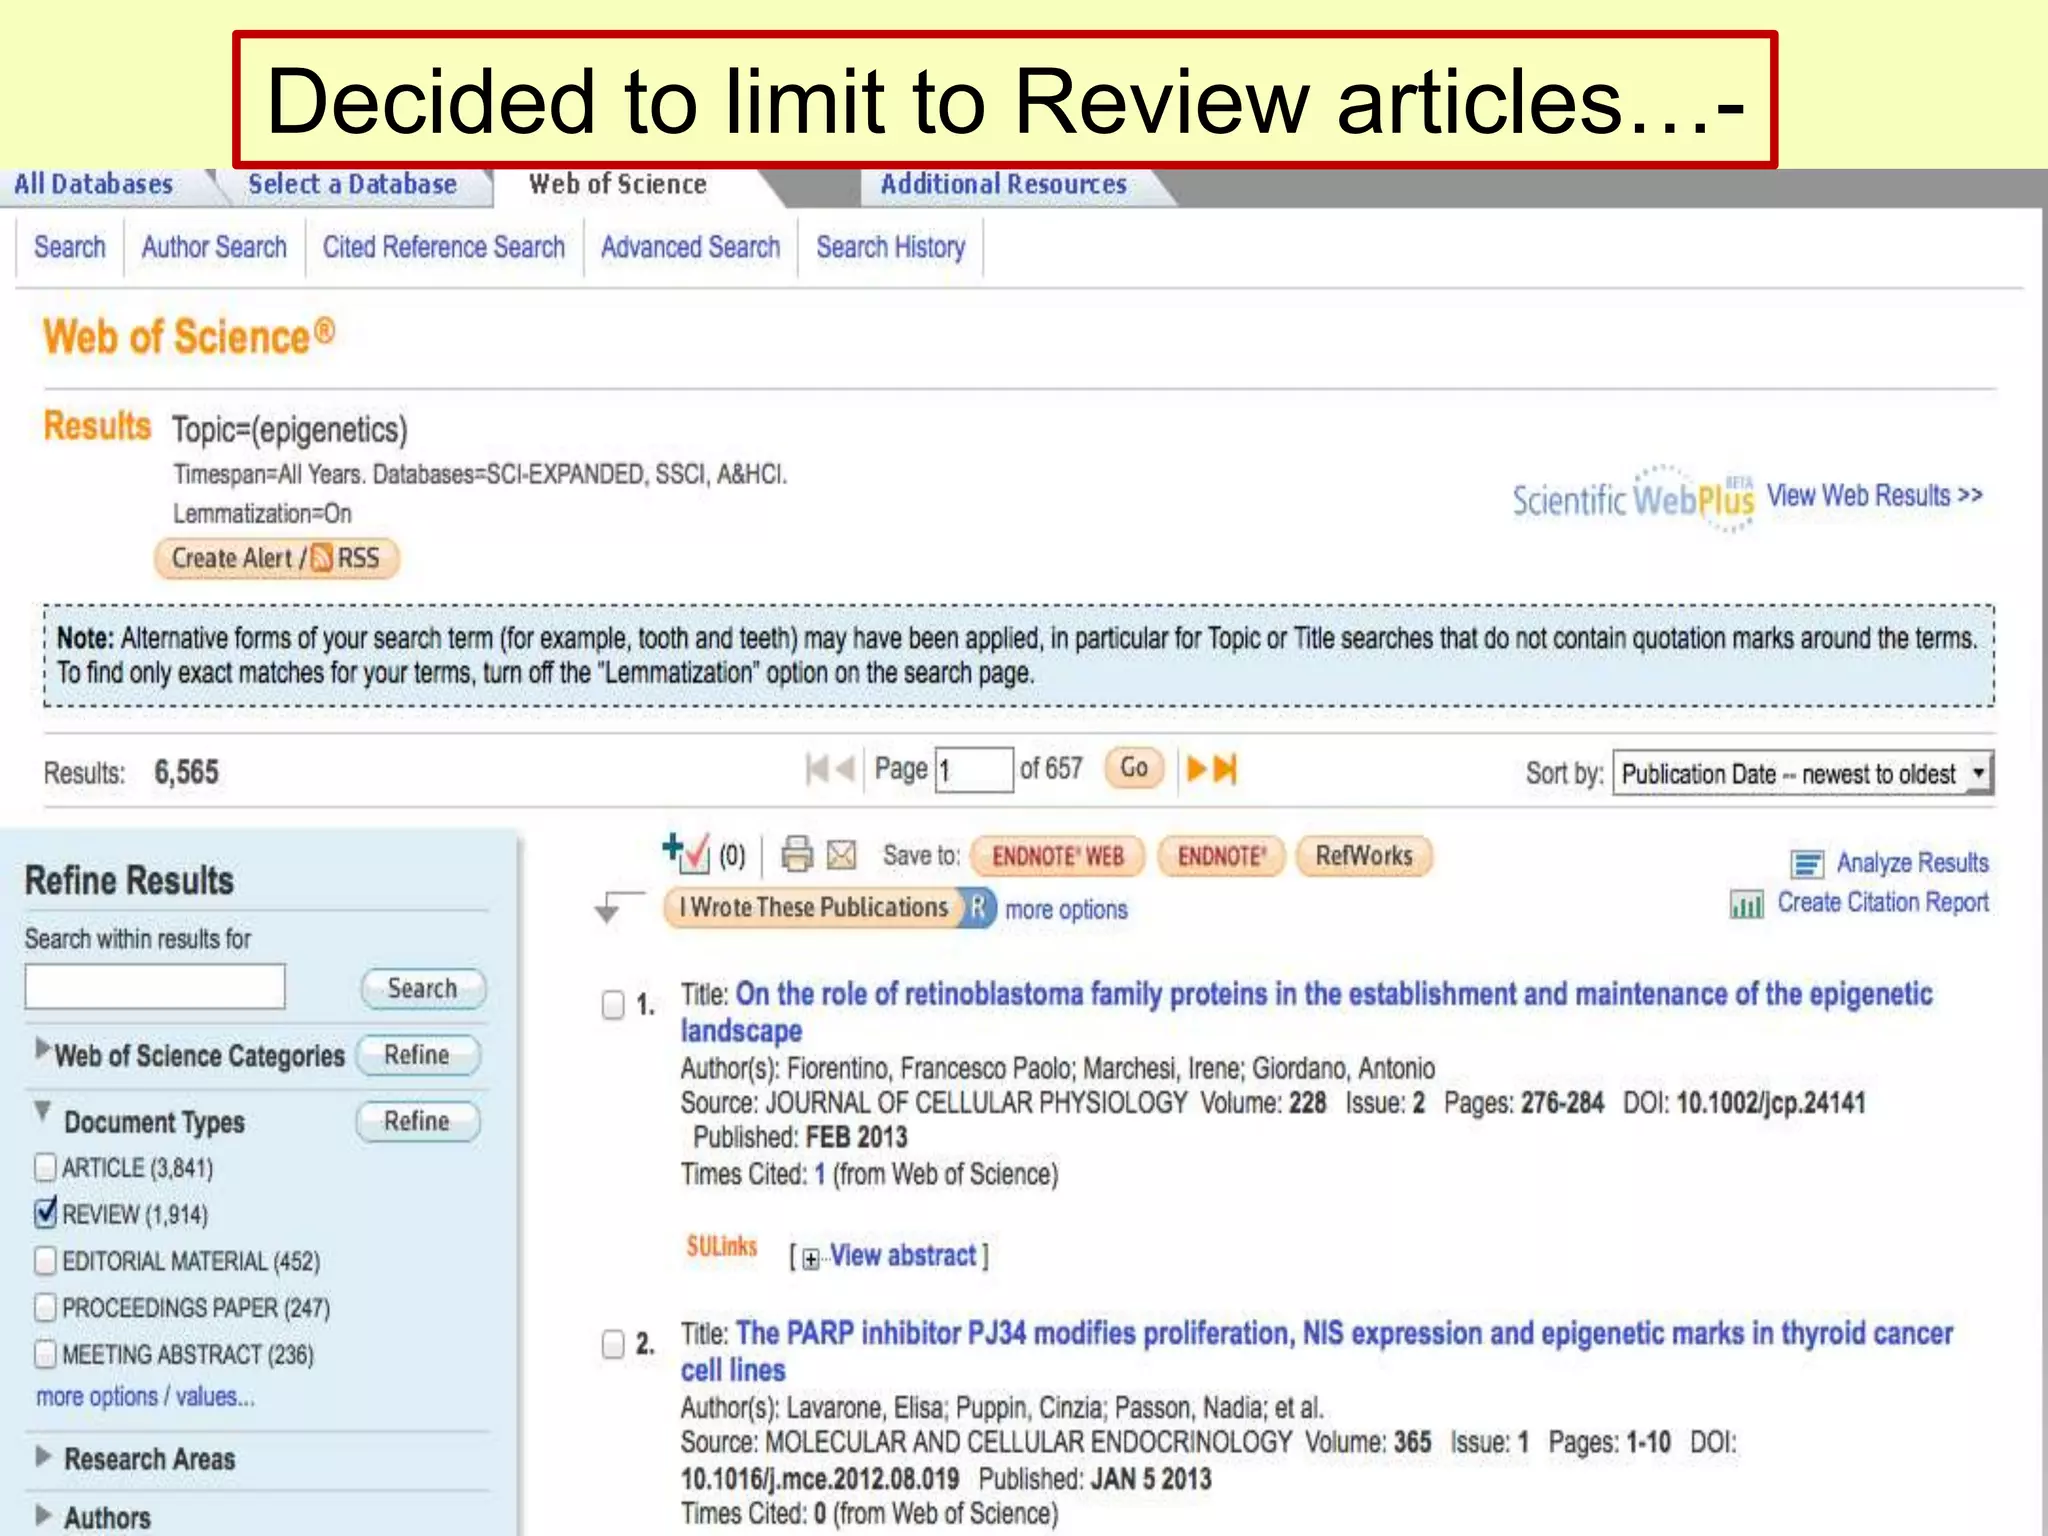2048x1536 pixels.
Task: Check the MEETING ABSTRACT (236) checkbox
Action: coord(45,1354)
